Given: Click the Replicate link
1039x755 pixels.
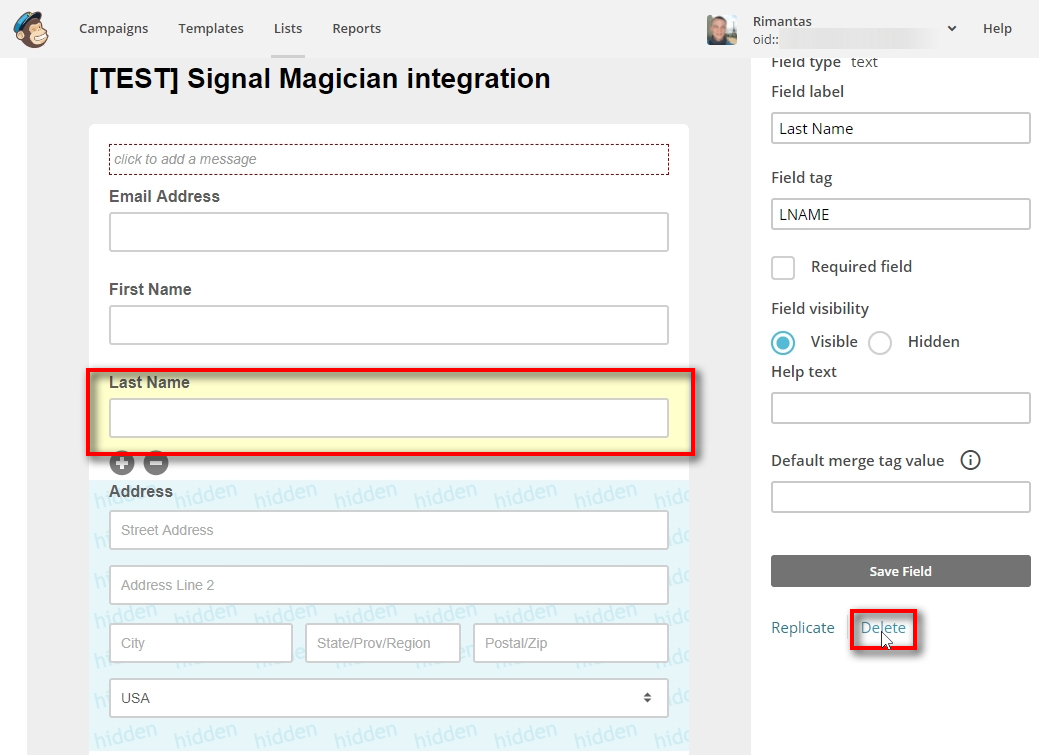Looking at the screenshot, I should (x=803, y=628).
